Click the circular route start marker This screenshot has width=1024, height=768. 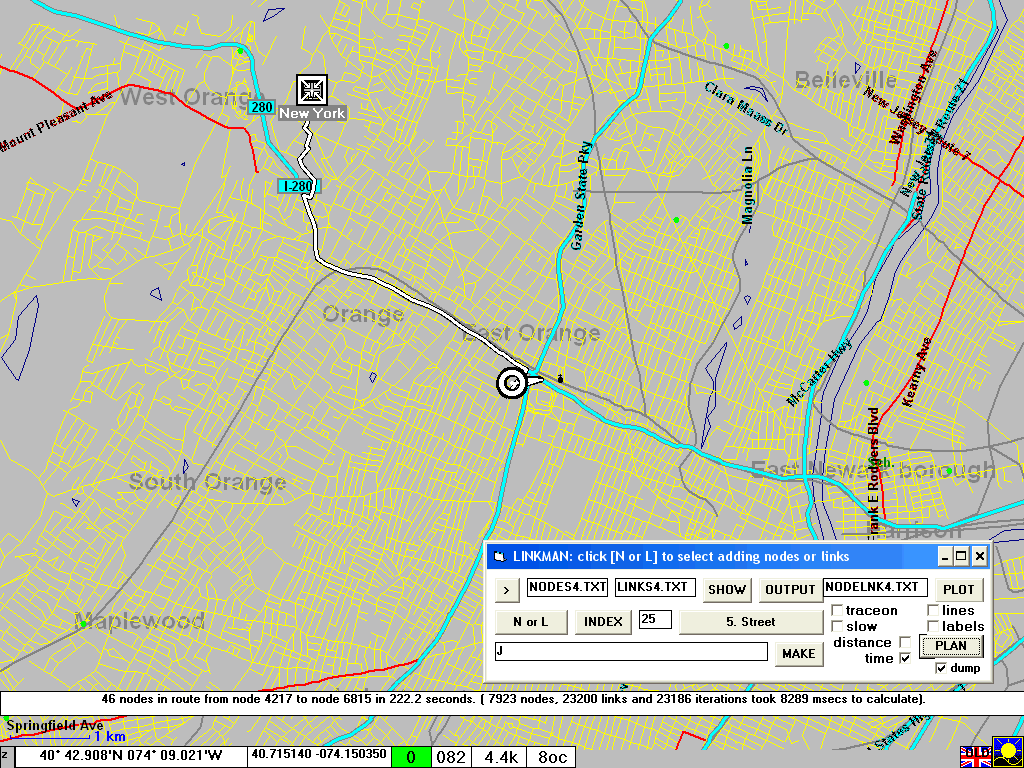click(x=511, y=382)
